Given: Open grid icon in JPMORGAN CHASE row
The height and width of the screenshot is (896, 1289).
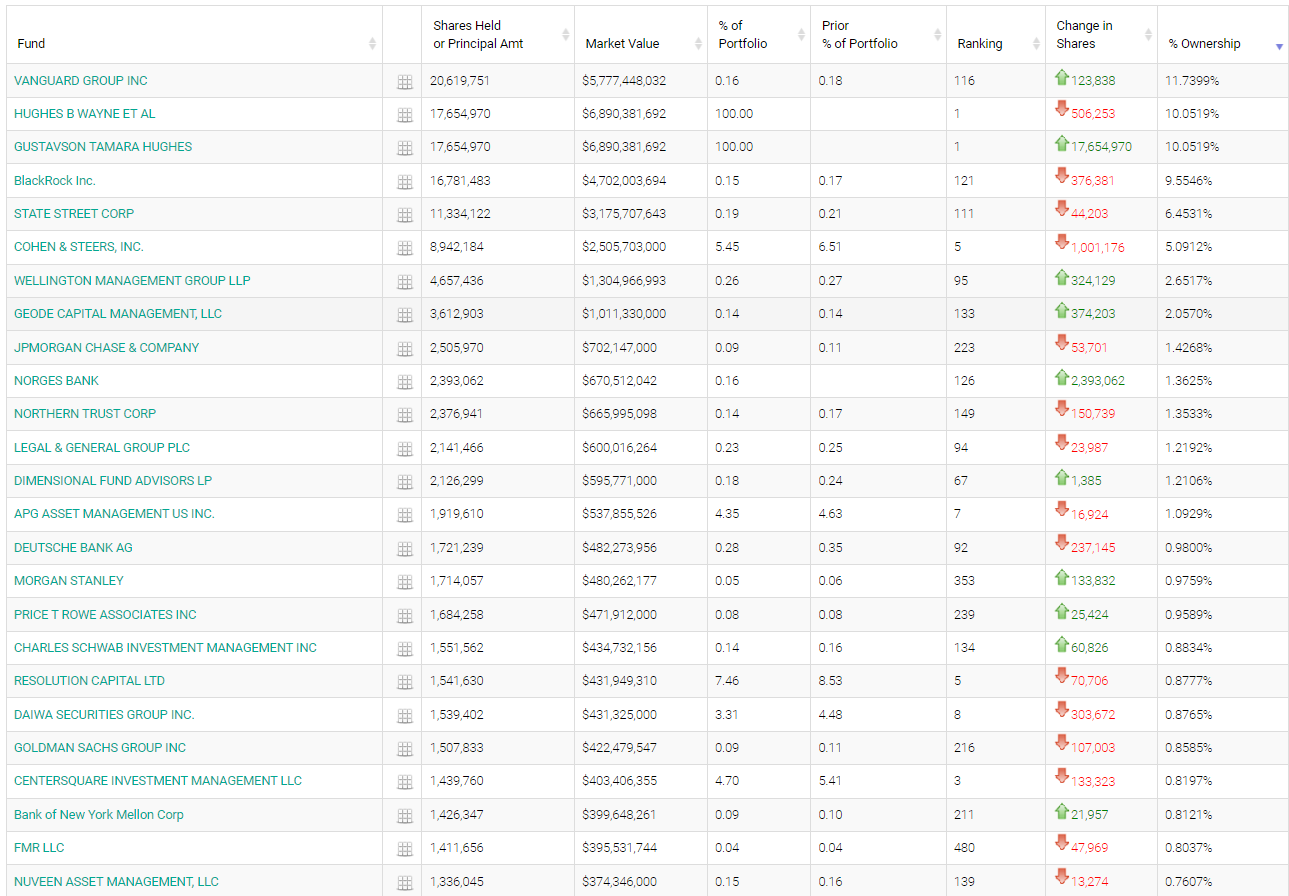Looking at the screenshot, I should coord(405,349).
